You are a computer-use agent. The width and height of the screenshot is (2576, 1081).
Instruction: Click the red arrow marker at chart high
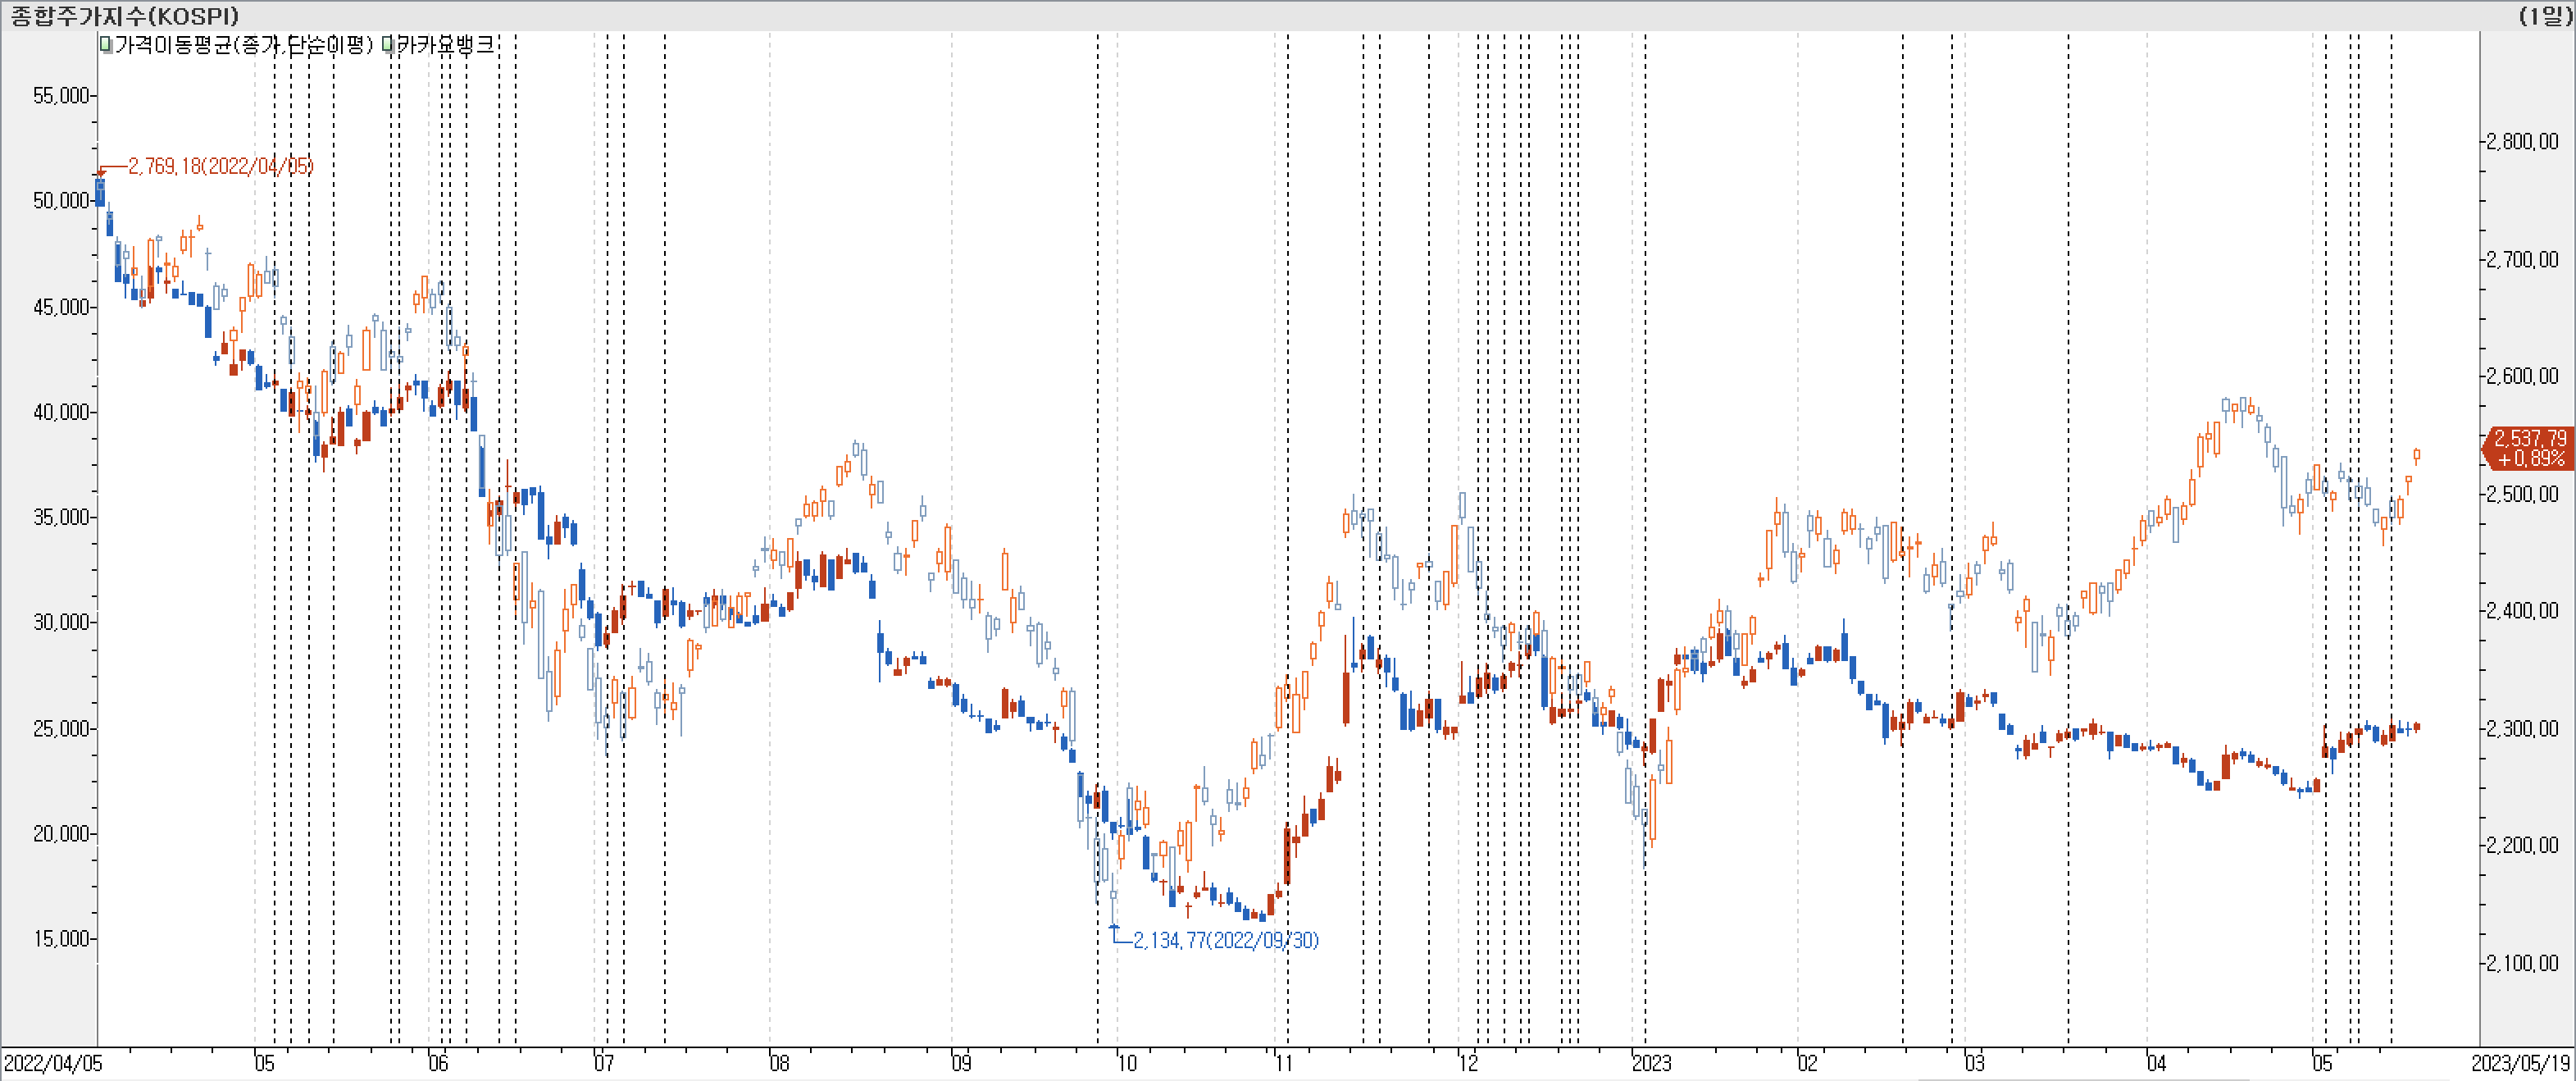click(x=101, y=173)
